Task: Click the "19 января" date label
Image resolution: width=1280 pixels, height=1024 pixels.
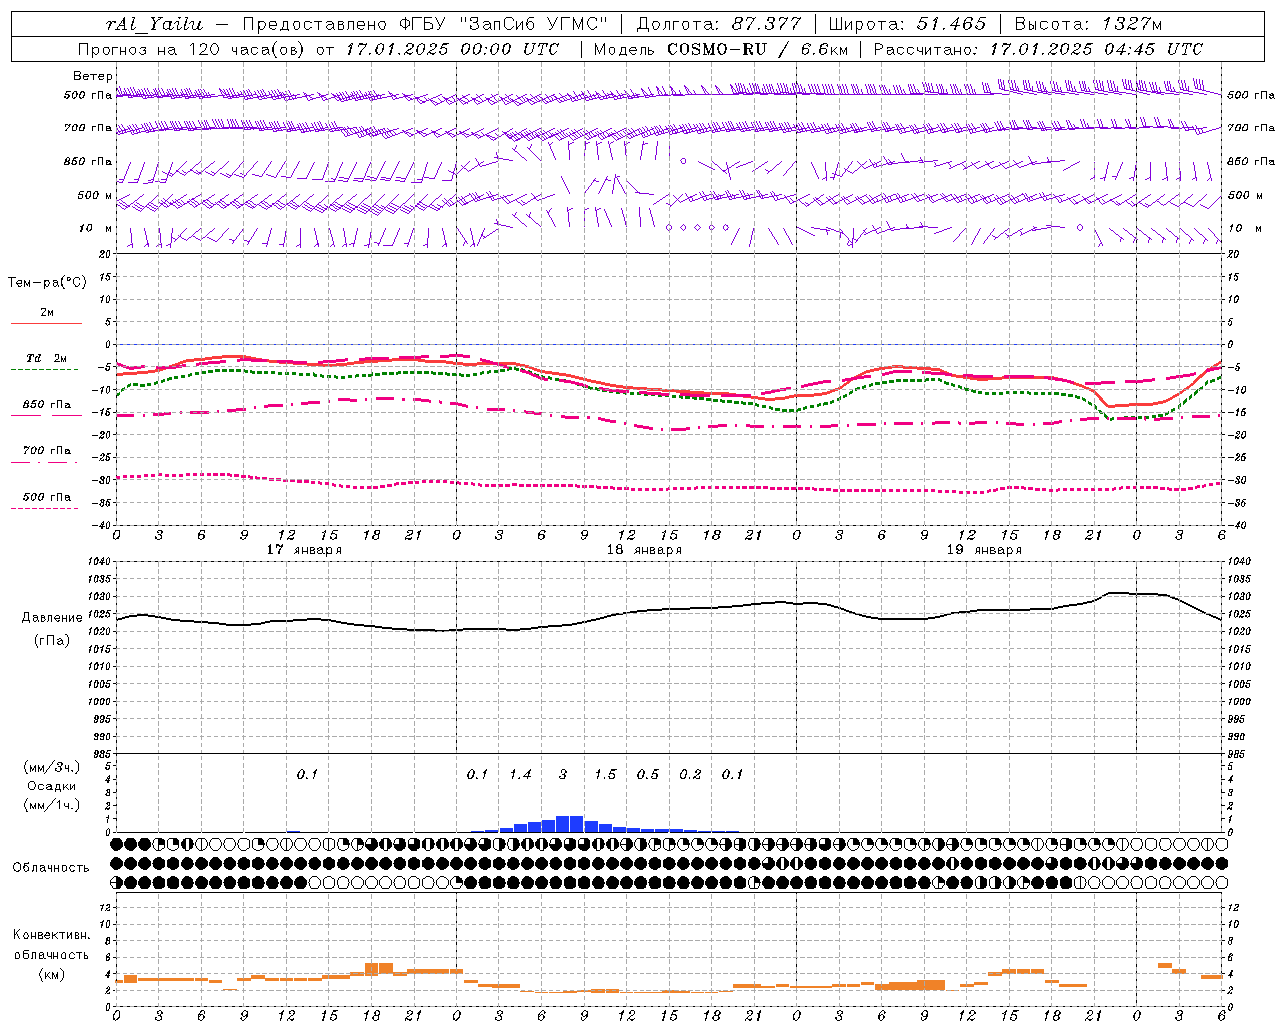Action: [984, 550]
